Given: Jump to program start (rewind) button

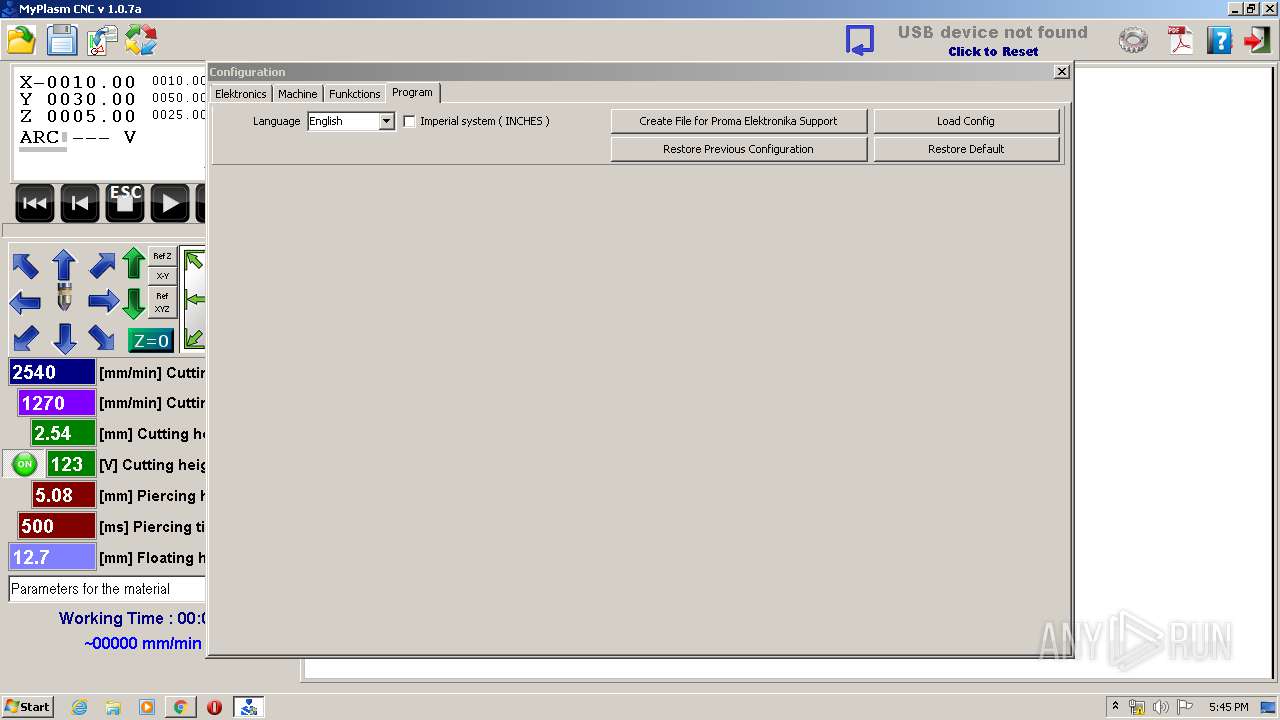Looking at the screenshot, I should [34, 204].
